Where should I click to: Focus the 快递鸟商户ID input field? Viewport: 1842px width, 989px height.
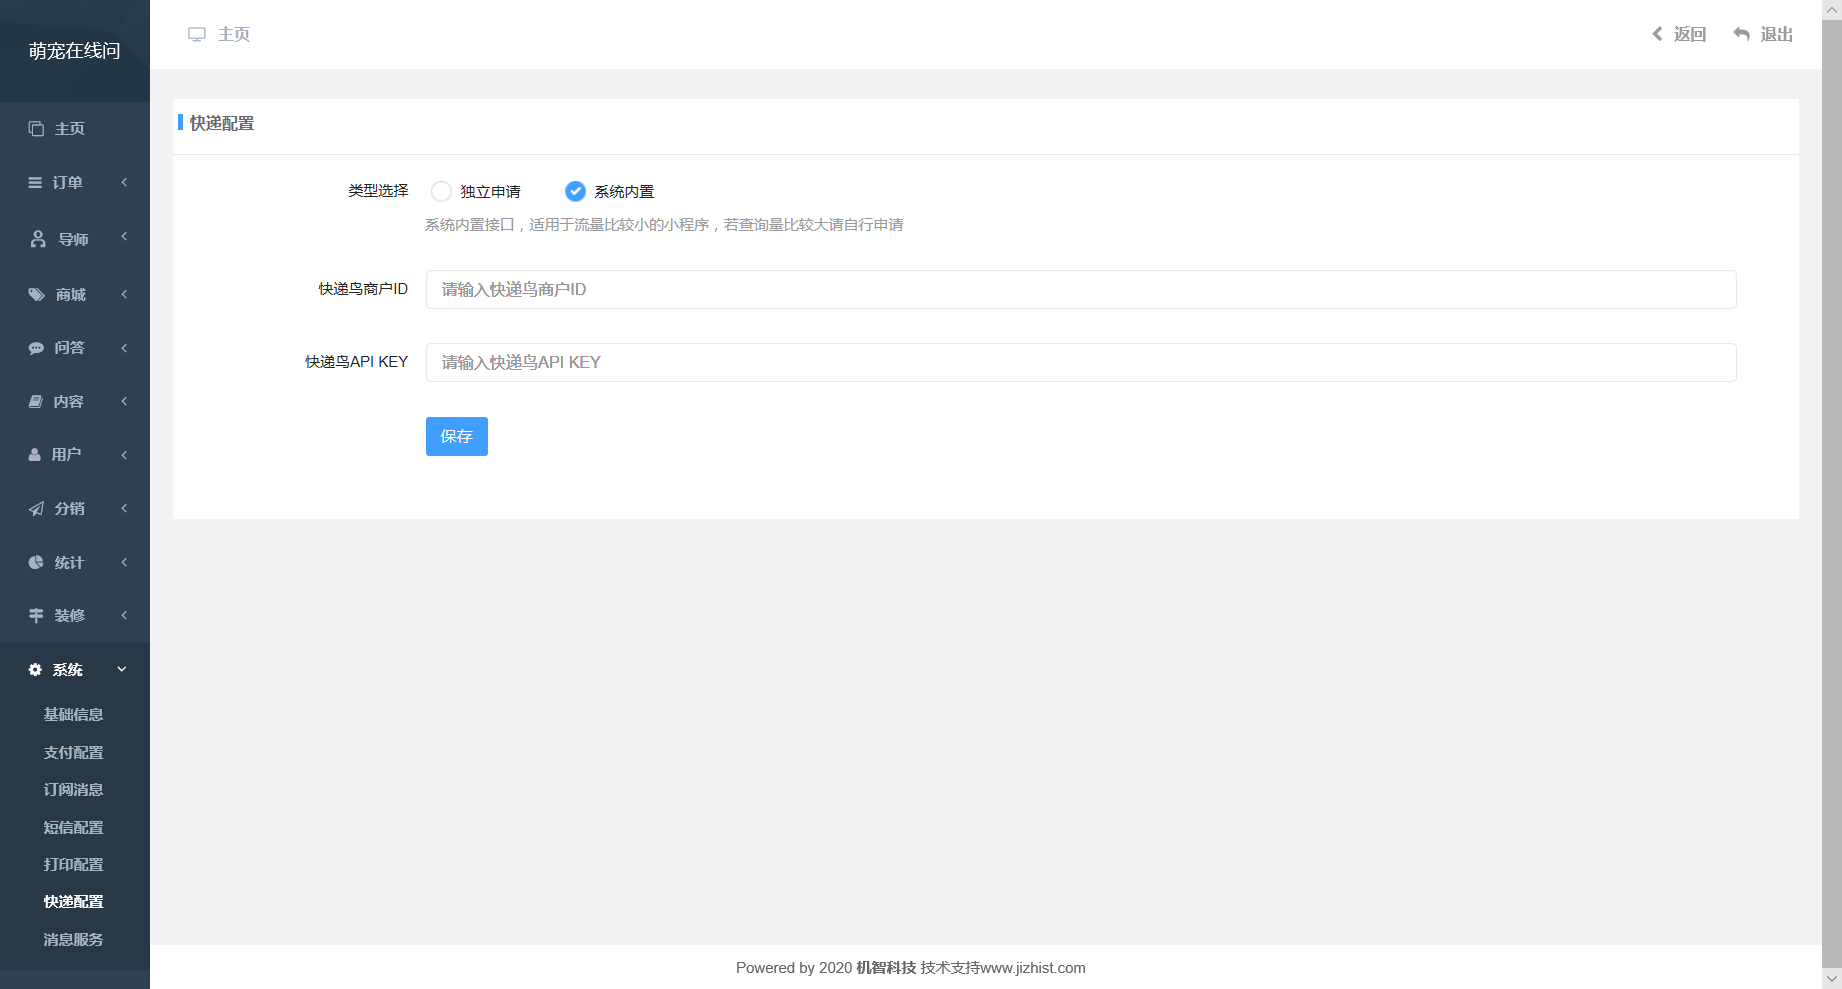click(x=1081, y=289)
